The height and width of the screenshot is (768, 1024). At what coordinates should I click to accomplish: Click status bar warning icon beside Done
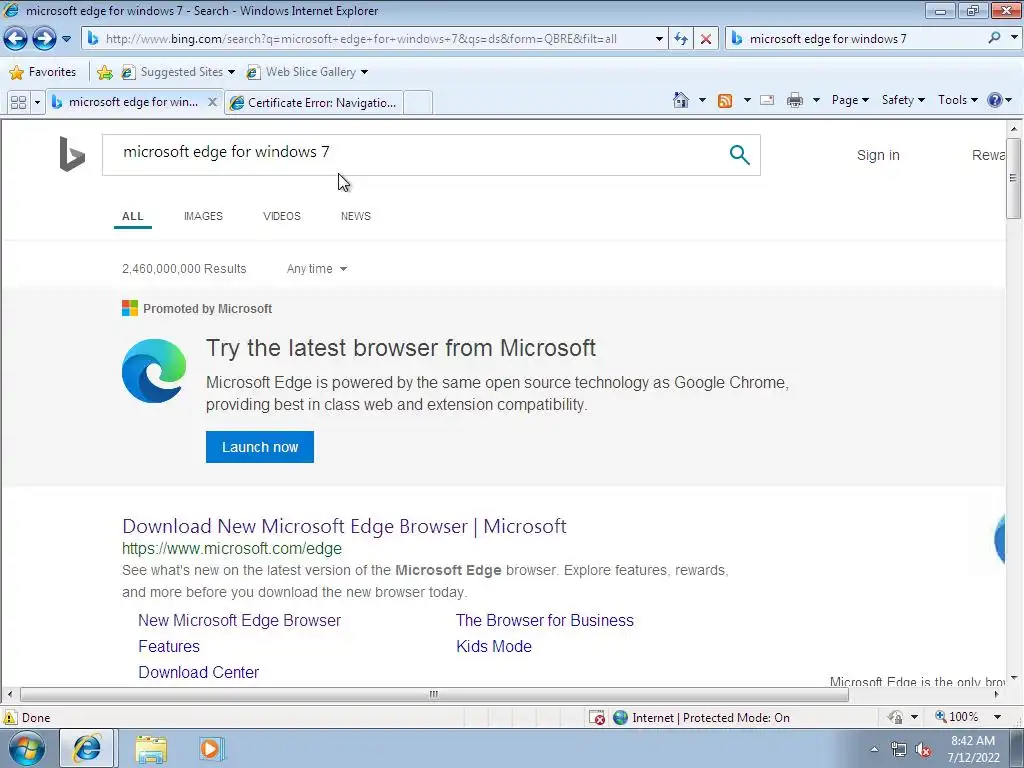pyautogui.click(x=10, y=718)
